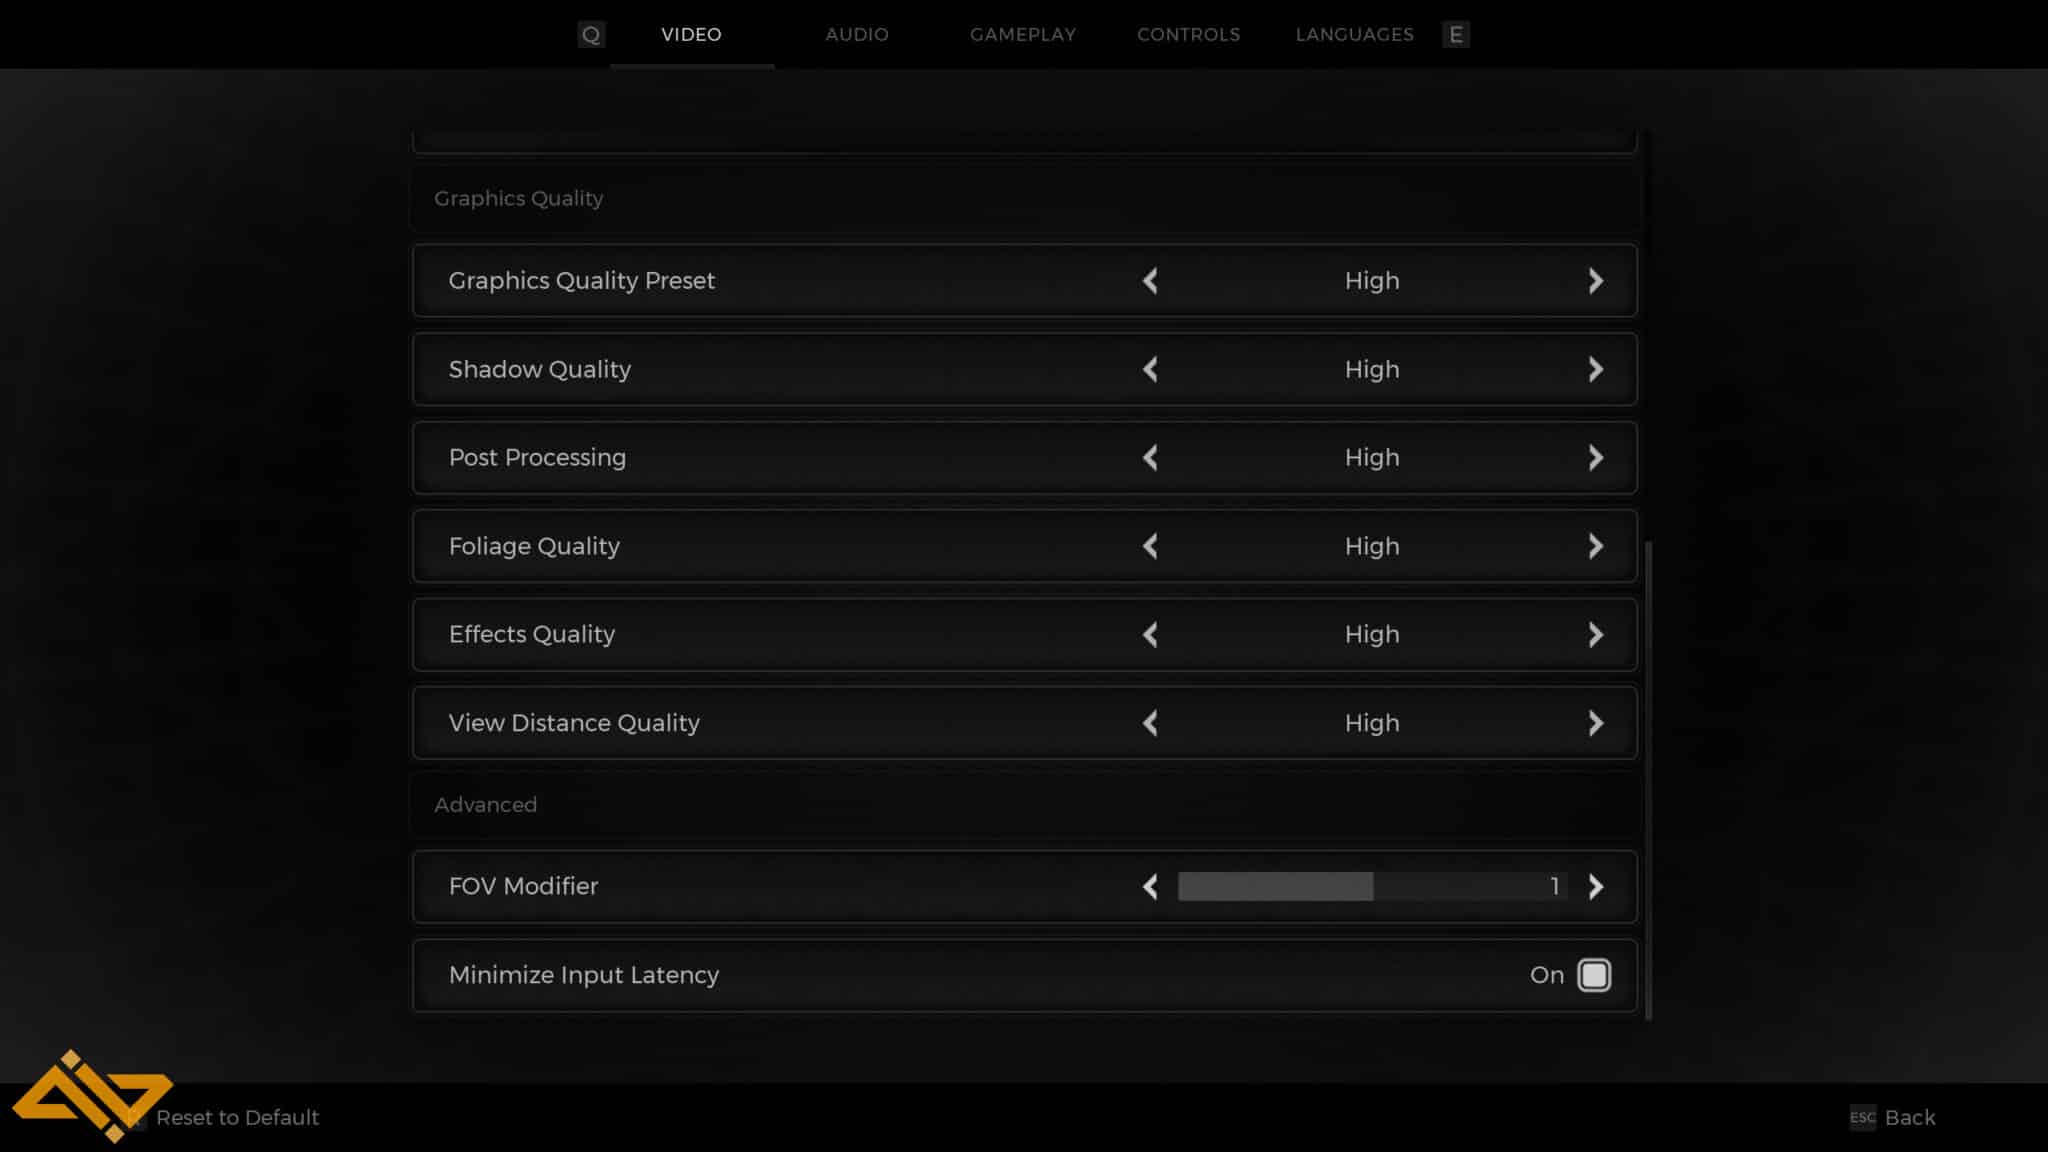Click the High value of Shadow Quality
Image resolution: width=2048 pixels, height=1152 pixels.
tap(1372, 369)
